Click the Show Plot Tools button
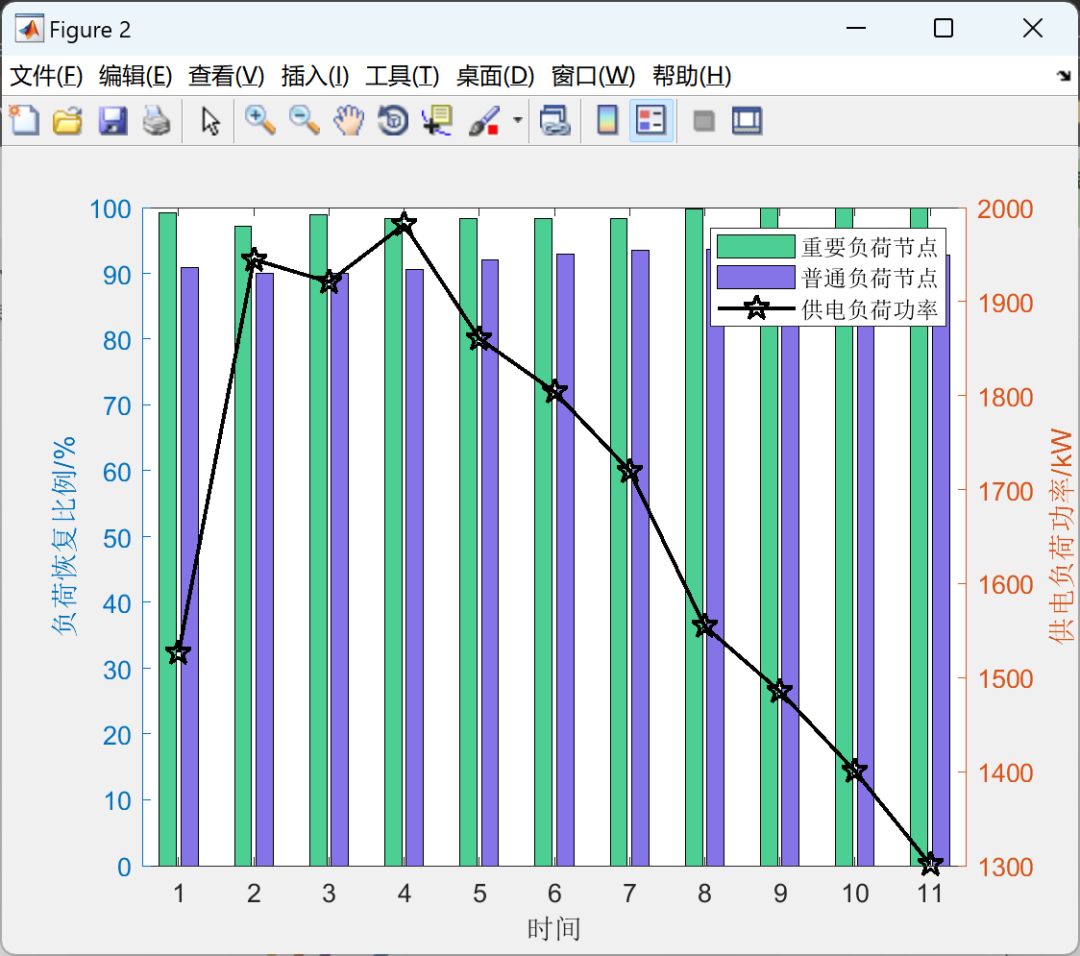 [x=747, y=121]
